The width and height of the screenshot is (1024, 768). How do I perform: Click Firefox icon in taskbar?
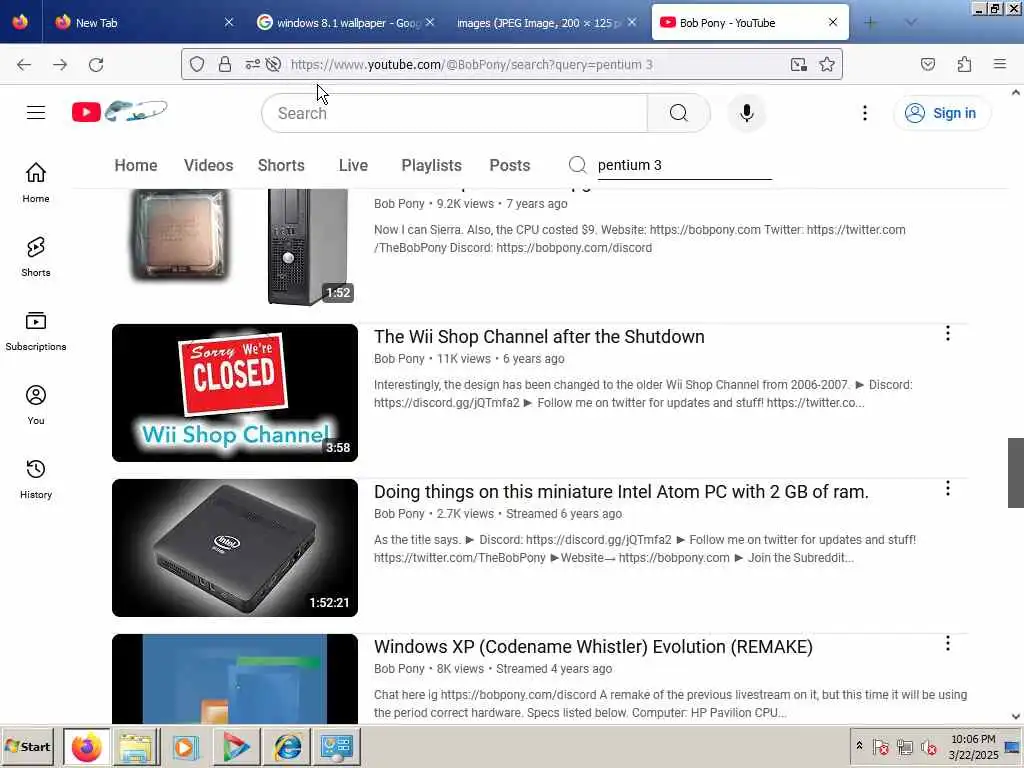(x=87, y=746)
